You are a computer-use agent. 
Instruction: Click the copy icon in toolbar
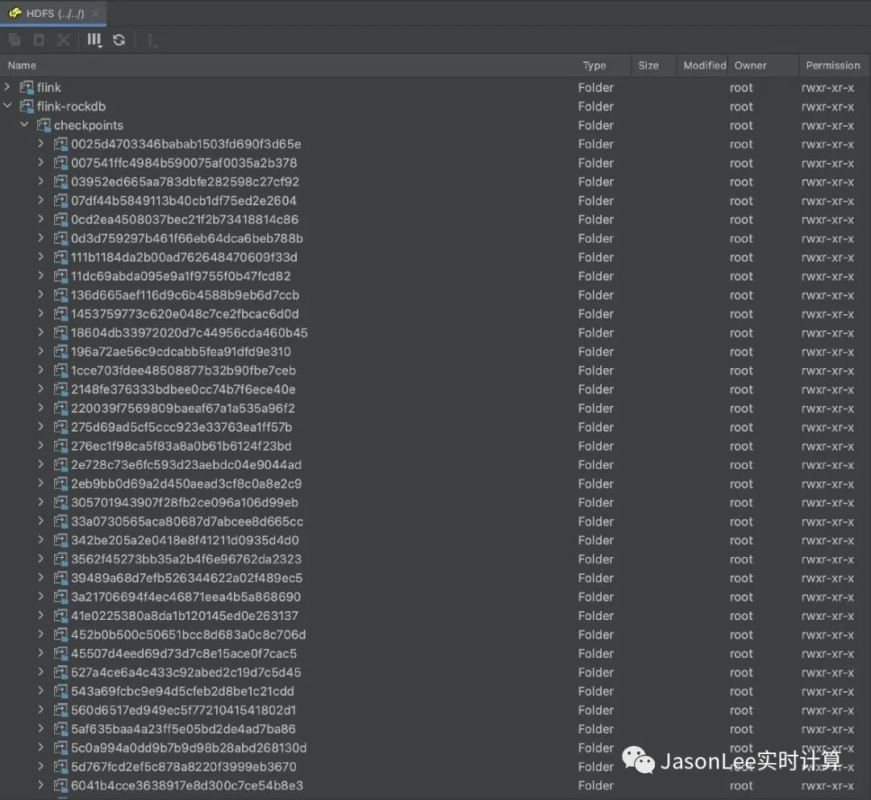pyautogui.click(x=14, y=40)
